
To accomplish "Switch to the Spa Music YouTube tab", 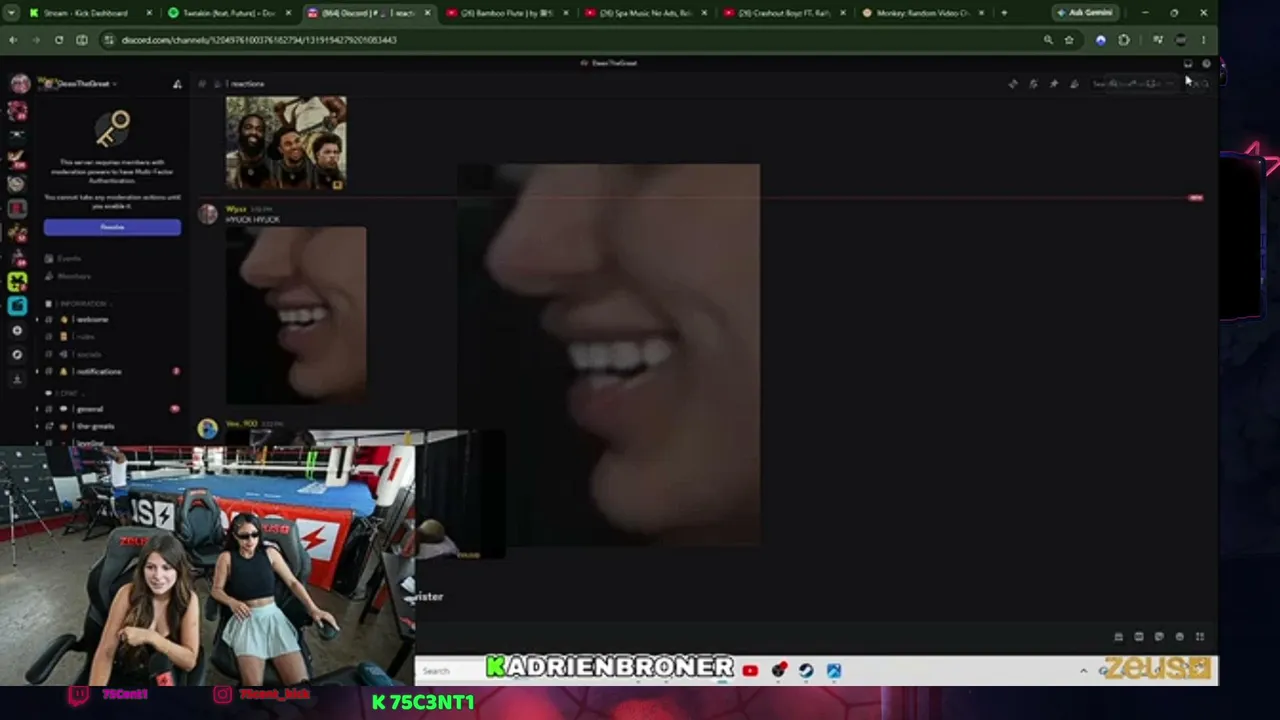I will pos(645,13).
